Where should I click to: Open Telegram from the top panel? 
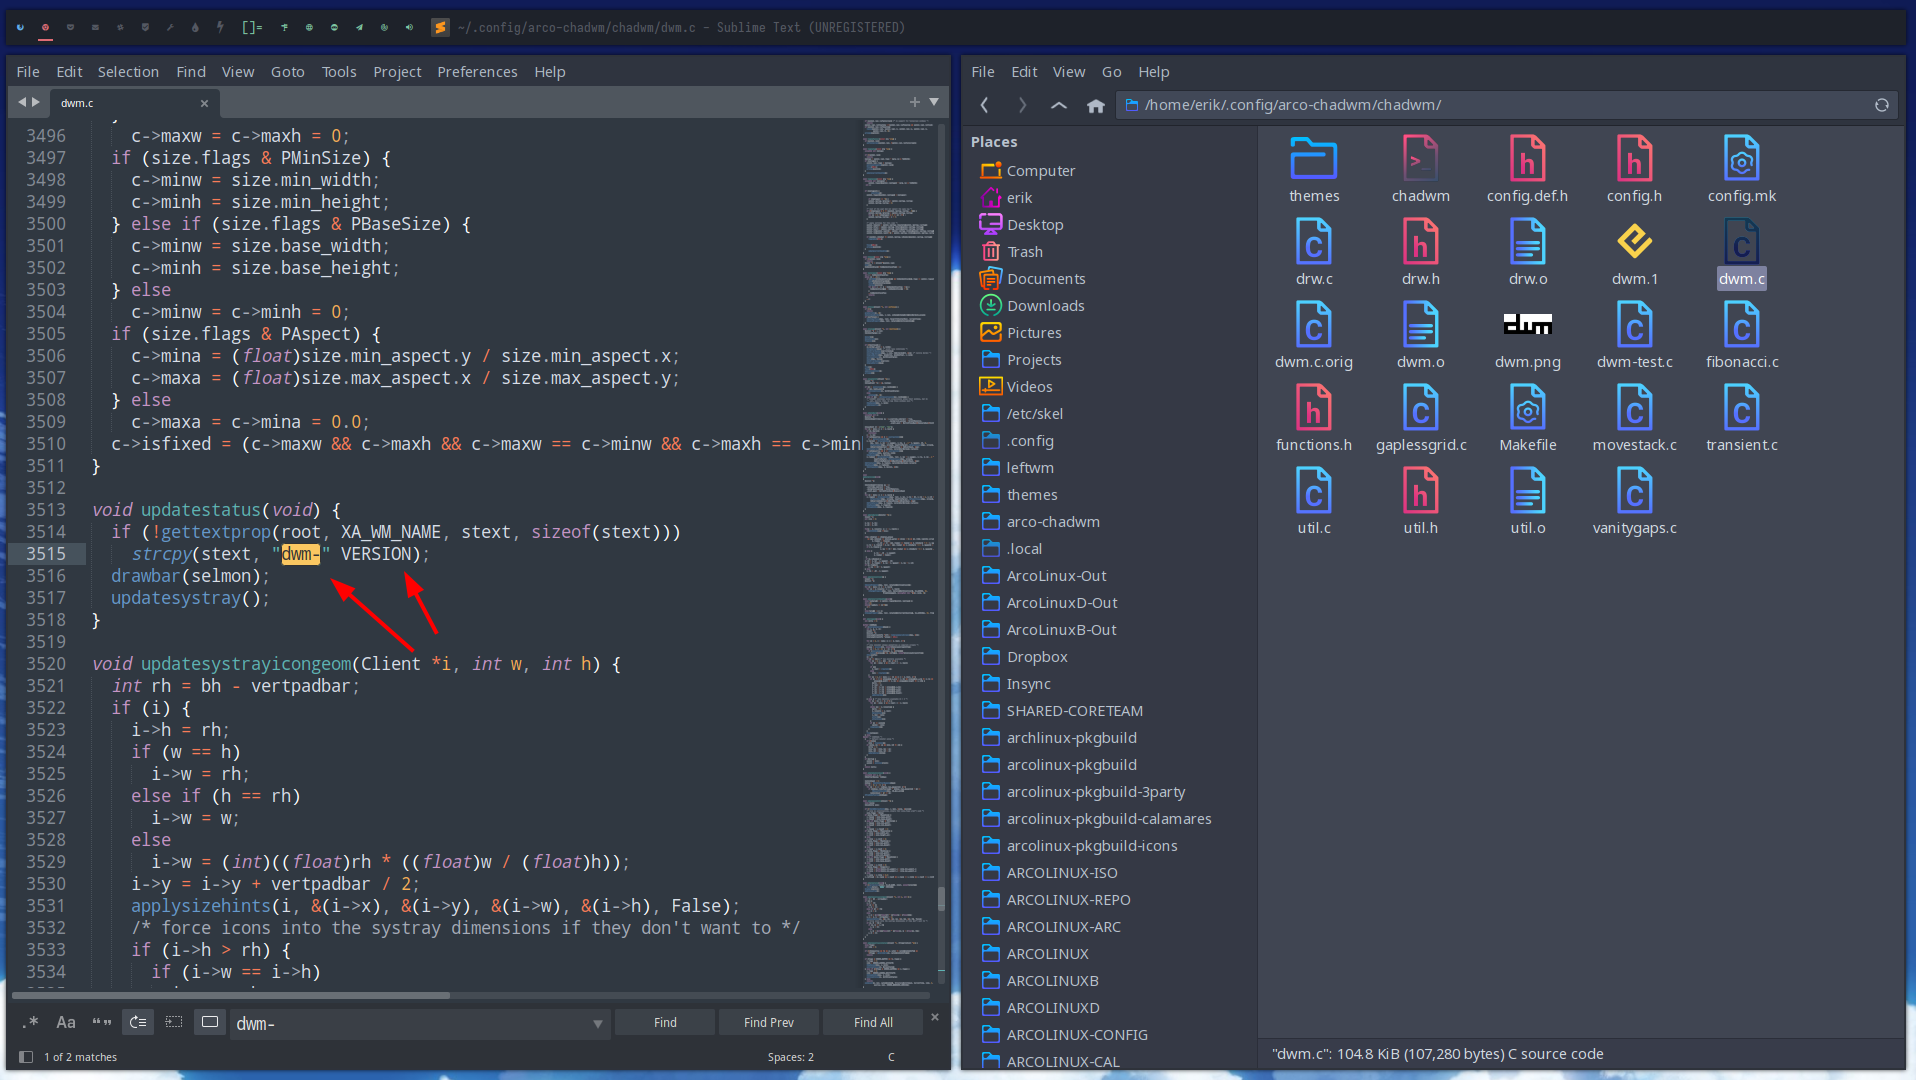359,27
